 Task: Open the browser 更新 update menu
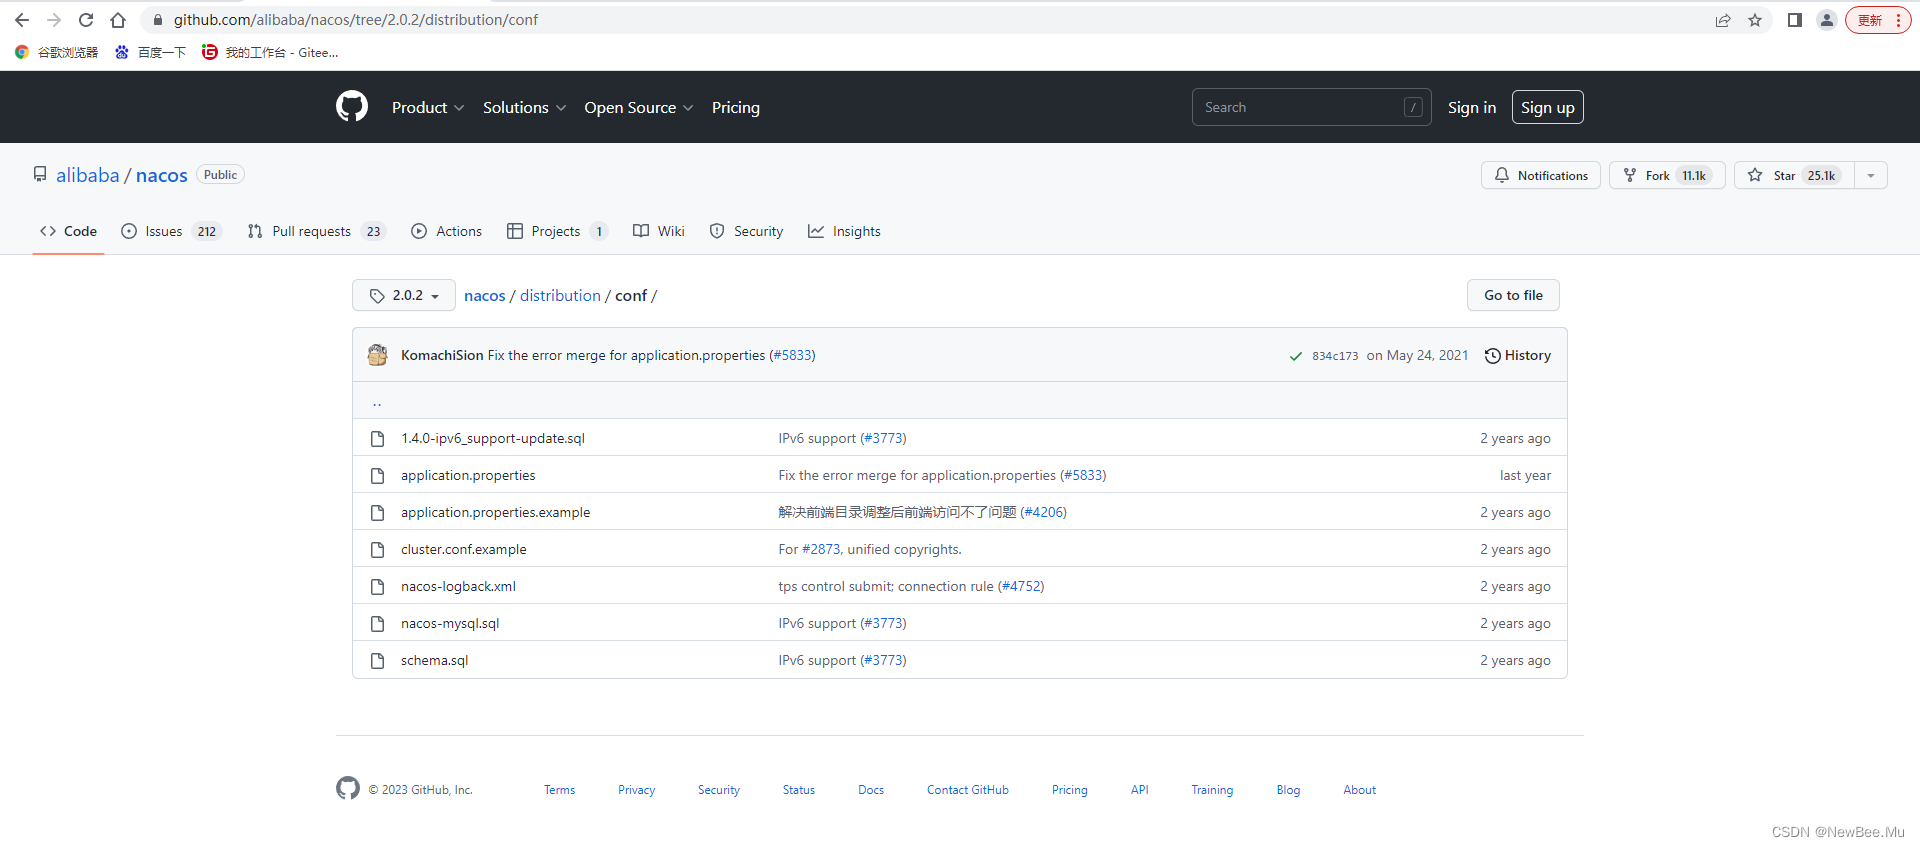(1878, 20)
